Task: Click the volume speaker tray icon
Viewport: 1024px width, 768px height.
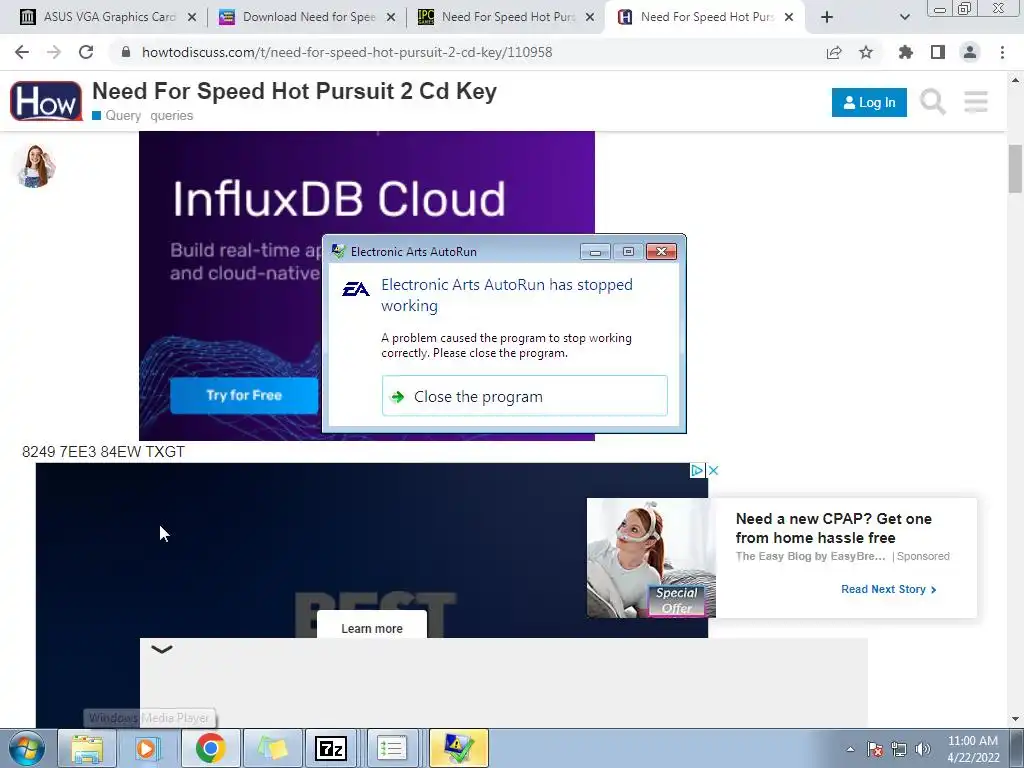Action: click(922, 749)
